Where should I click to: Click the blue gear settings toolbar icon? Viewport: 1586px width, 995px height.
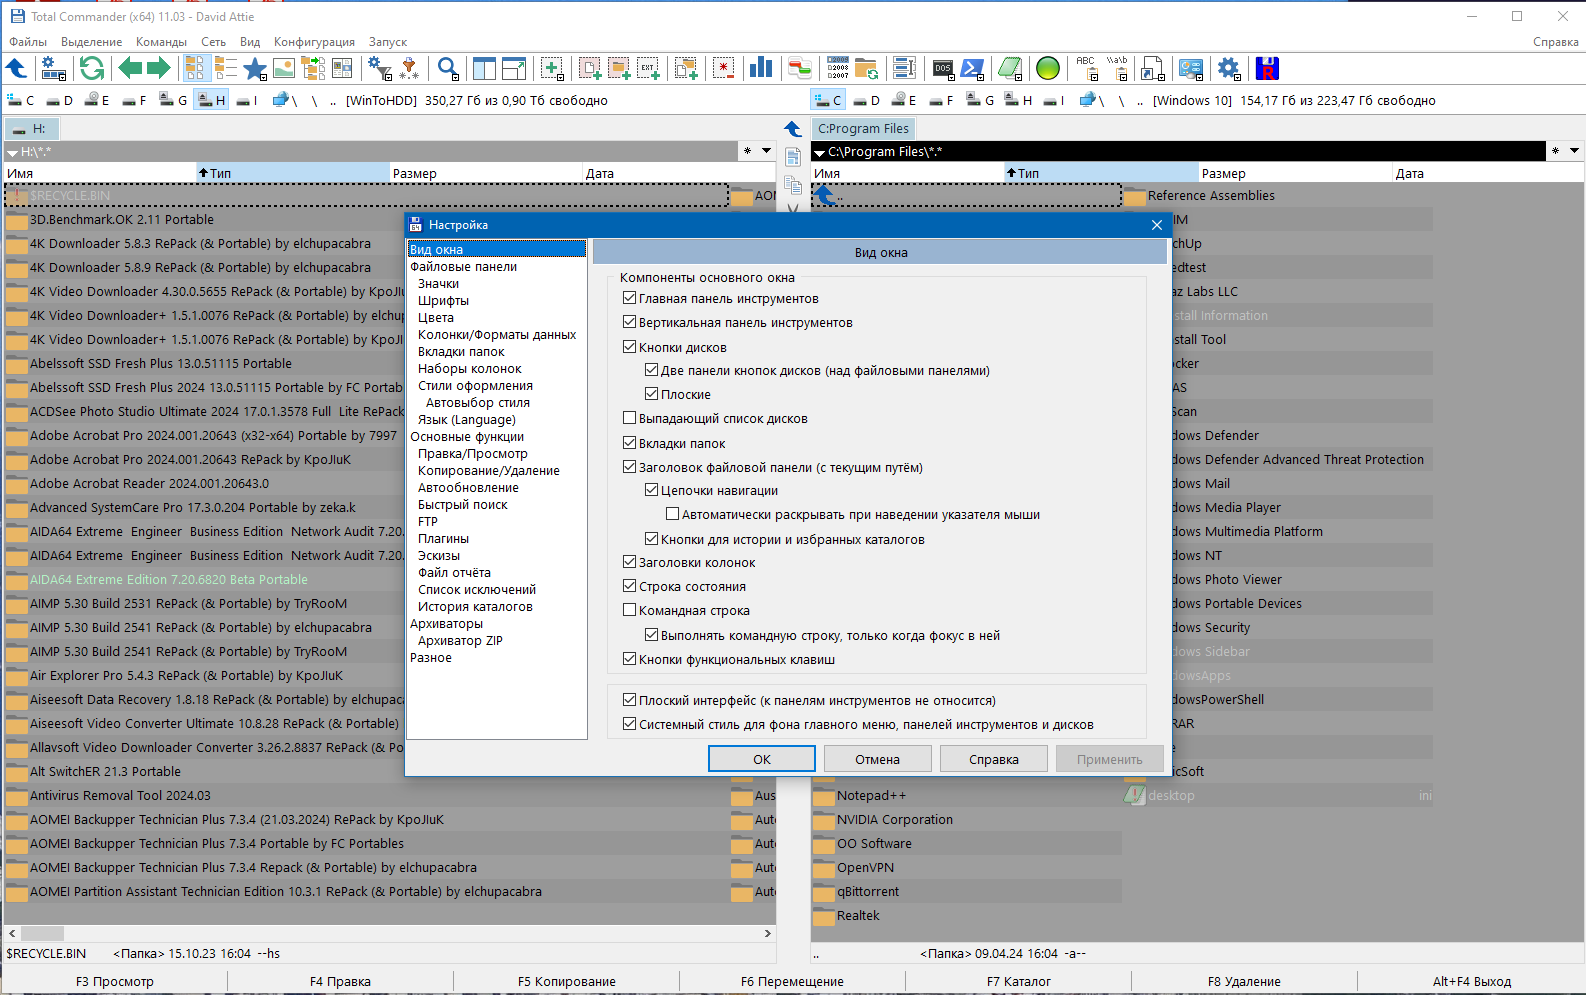click(x=1229, y=68)
